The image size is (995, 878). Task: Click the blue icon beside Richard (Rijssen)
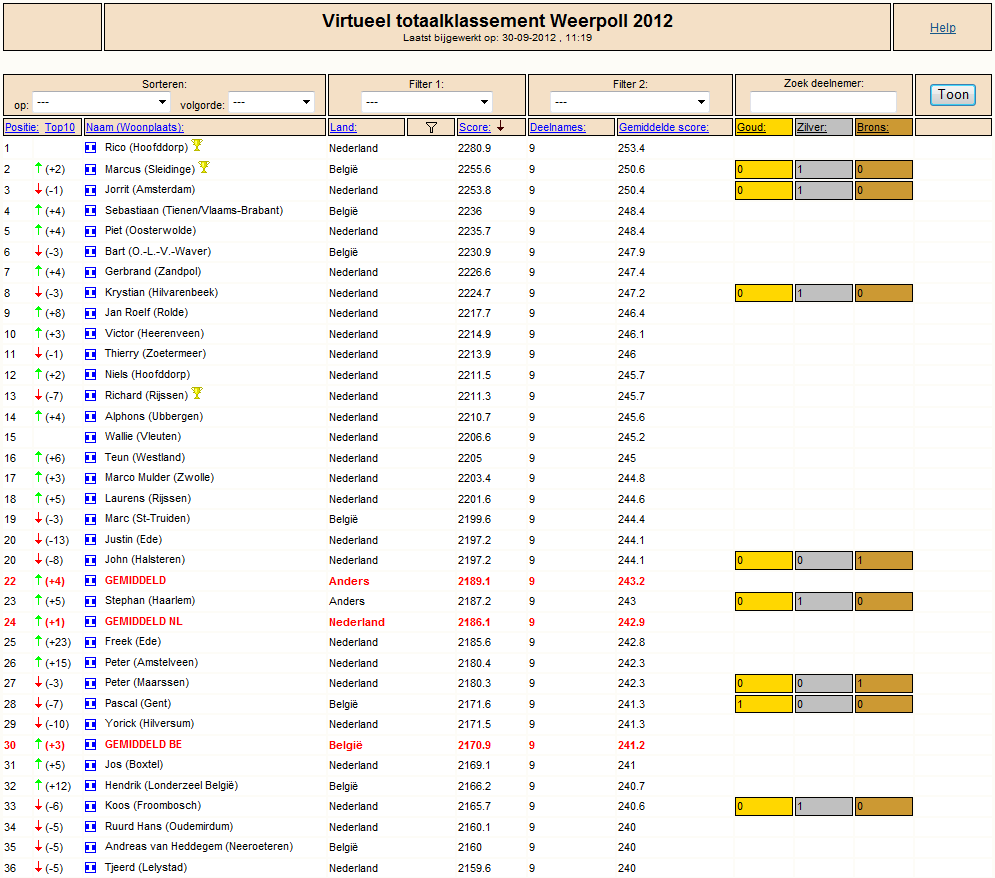tap(91, 396)
